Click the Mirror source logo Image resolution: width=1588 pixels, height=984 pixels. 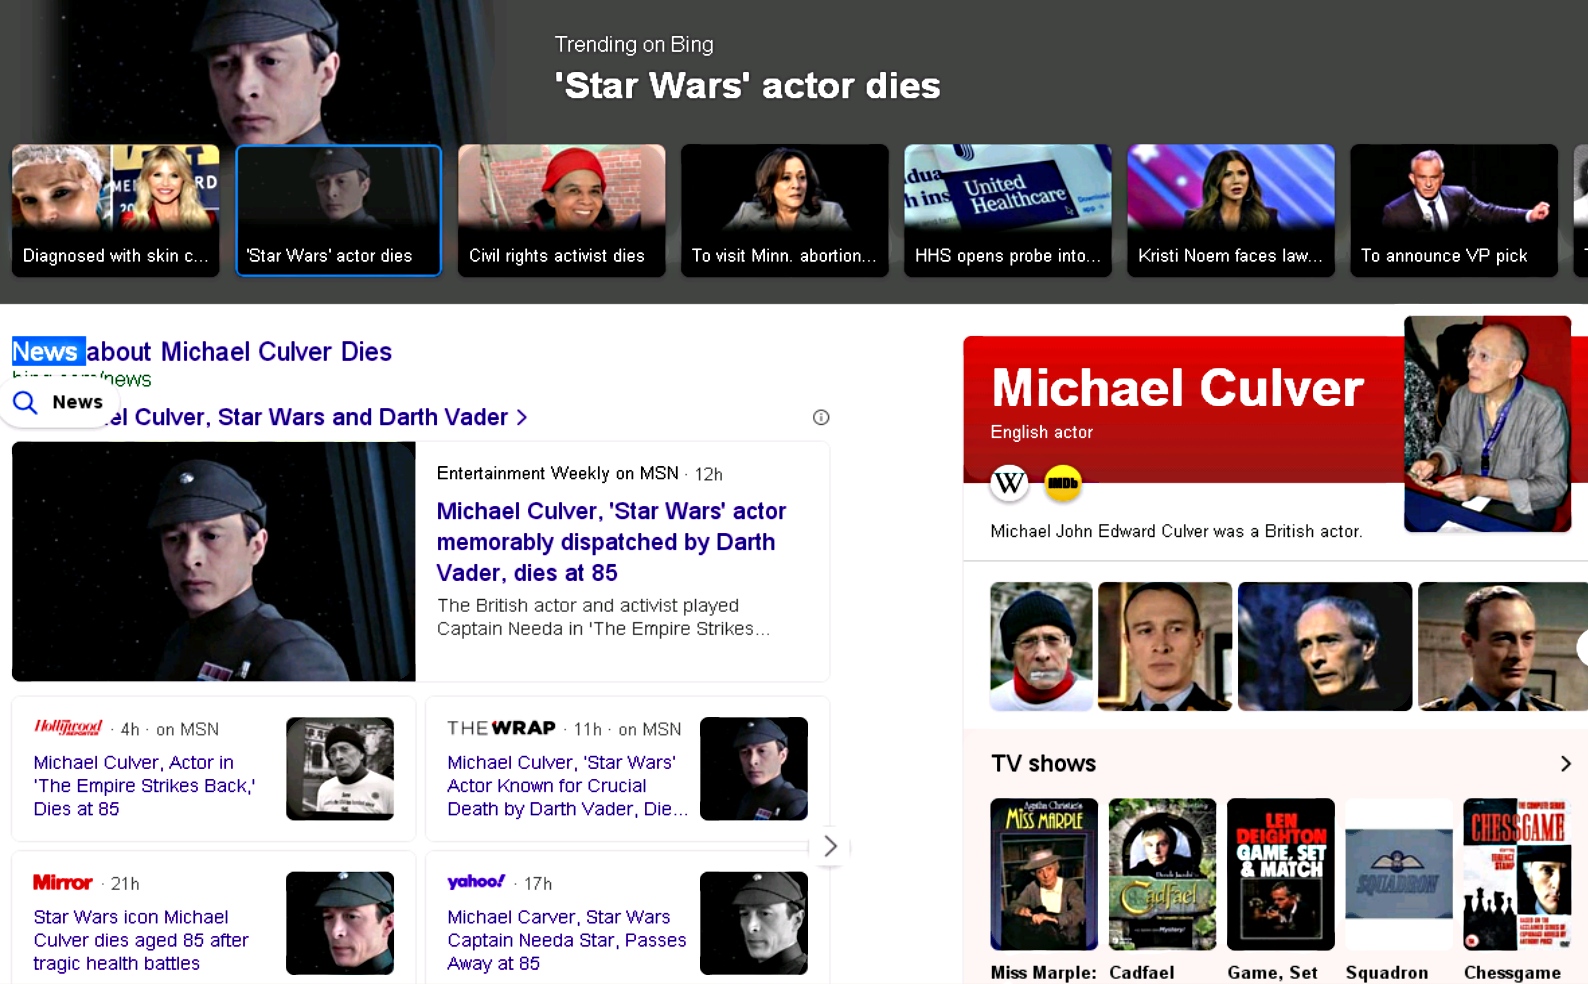point(63,882)
